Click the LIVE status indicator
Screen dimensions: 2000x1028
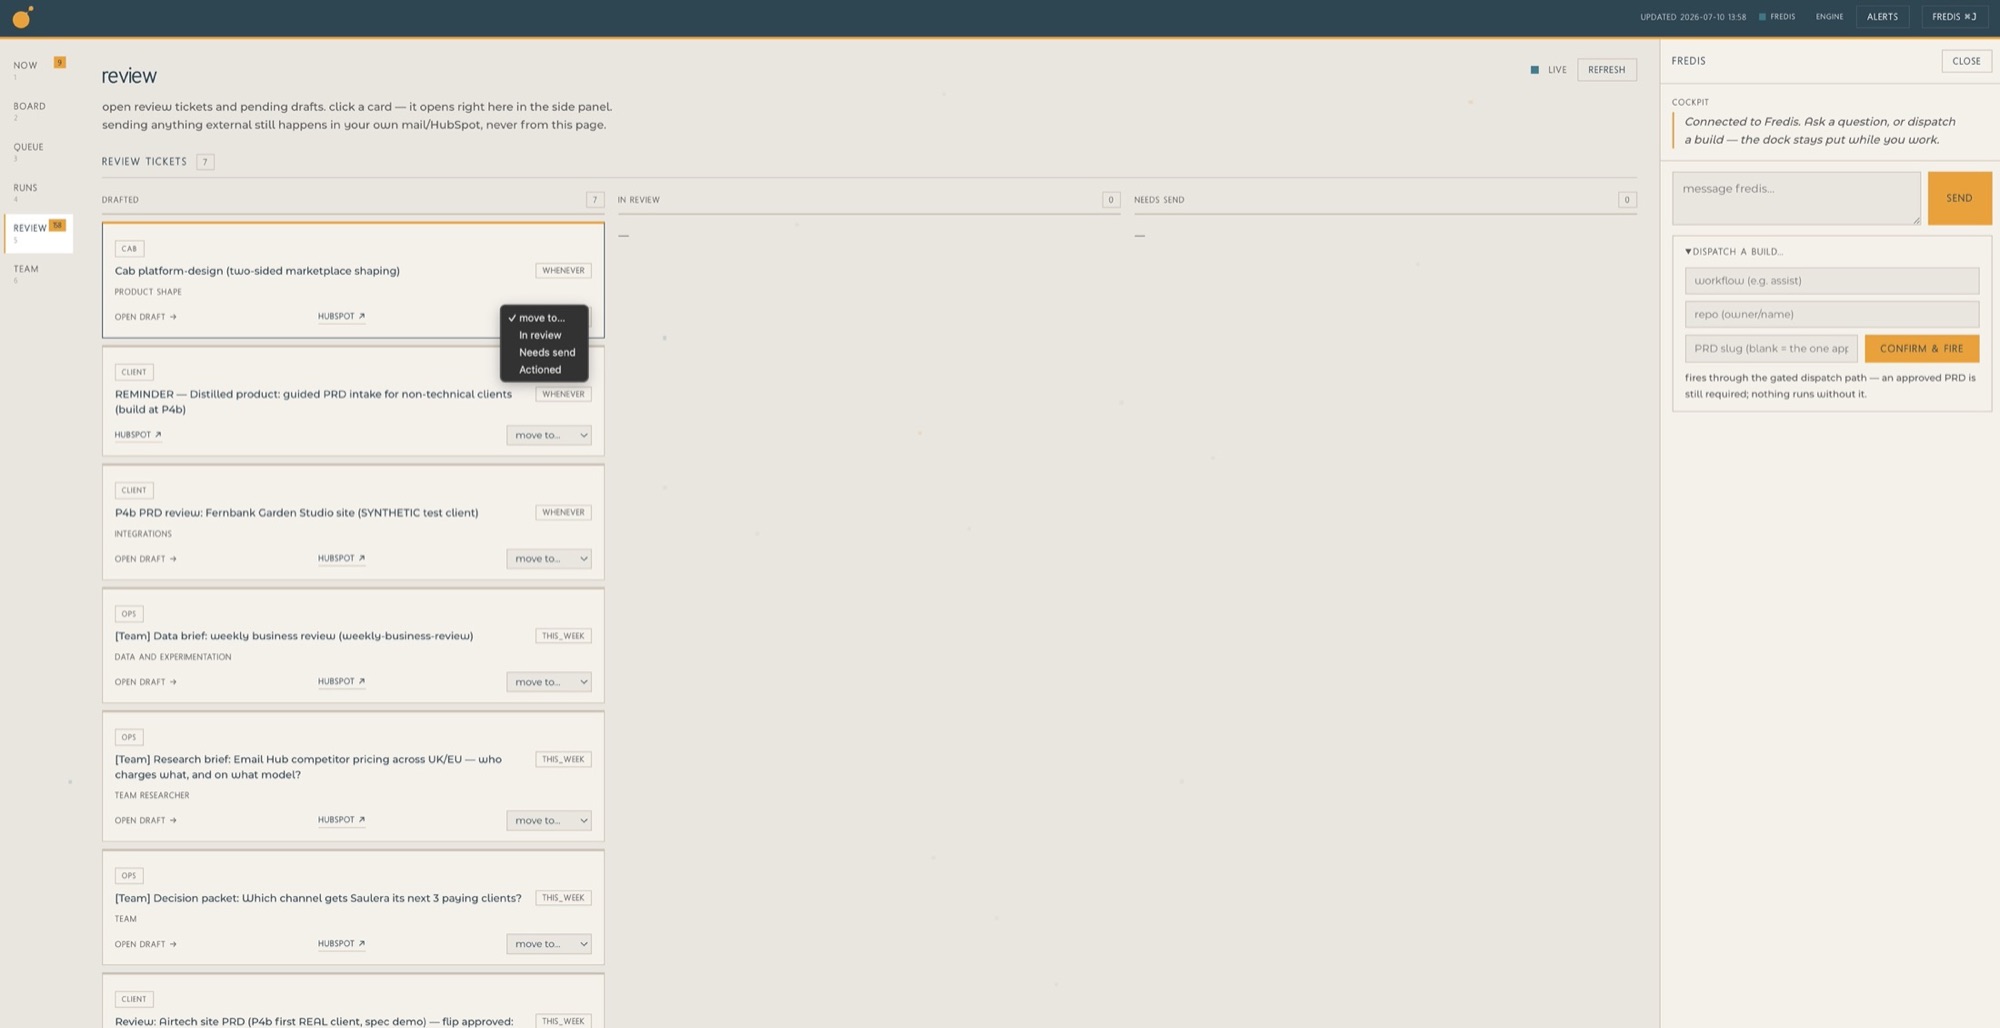1548,70
